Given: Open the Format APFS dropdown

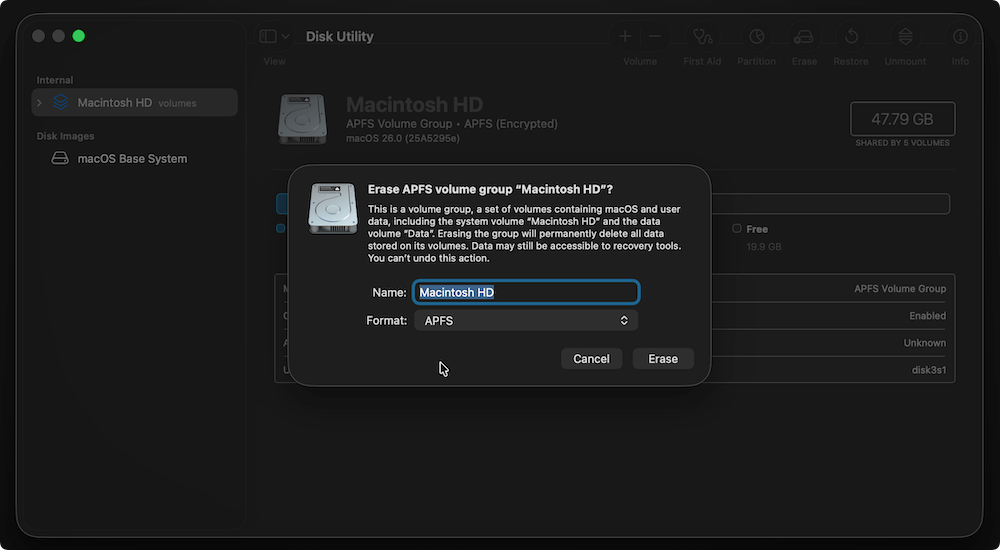Looking at the screenshot, I should pos(526,320).
